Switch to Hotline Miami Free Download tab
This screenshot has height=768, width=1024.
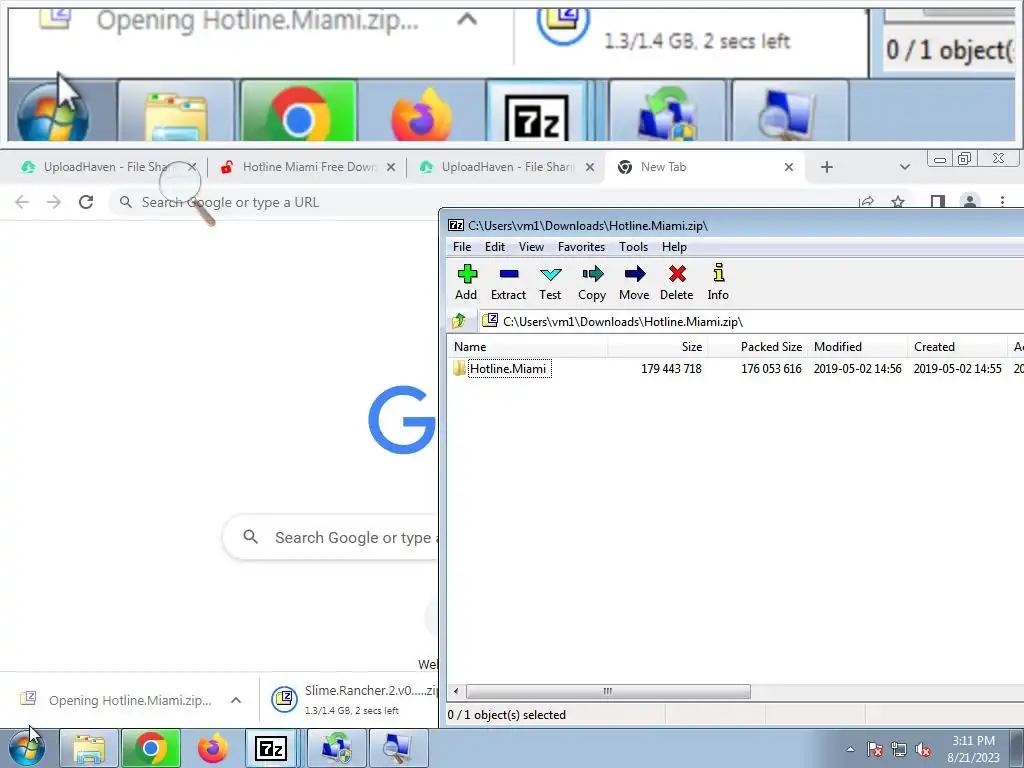[x=307, y=167]
